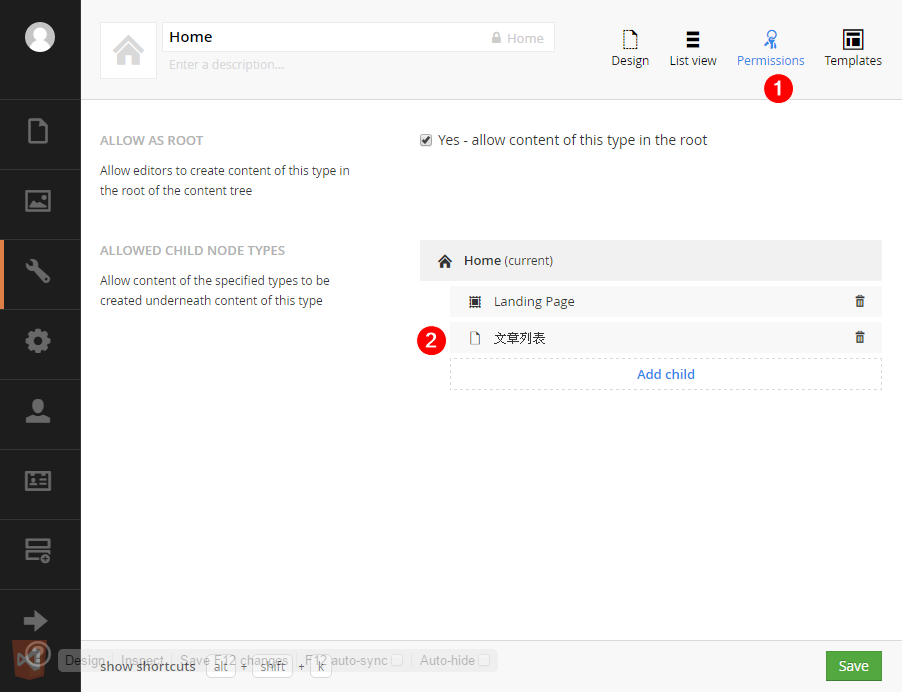Open the Members section in sidebar
Image resolution: width=902 pixels, height=692 pixels.
pos(38,481)
